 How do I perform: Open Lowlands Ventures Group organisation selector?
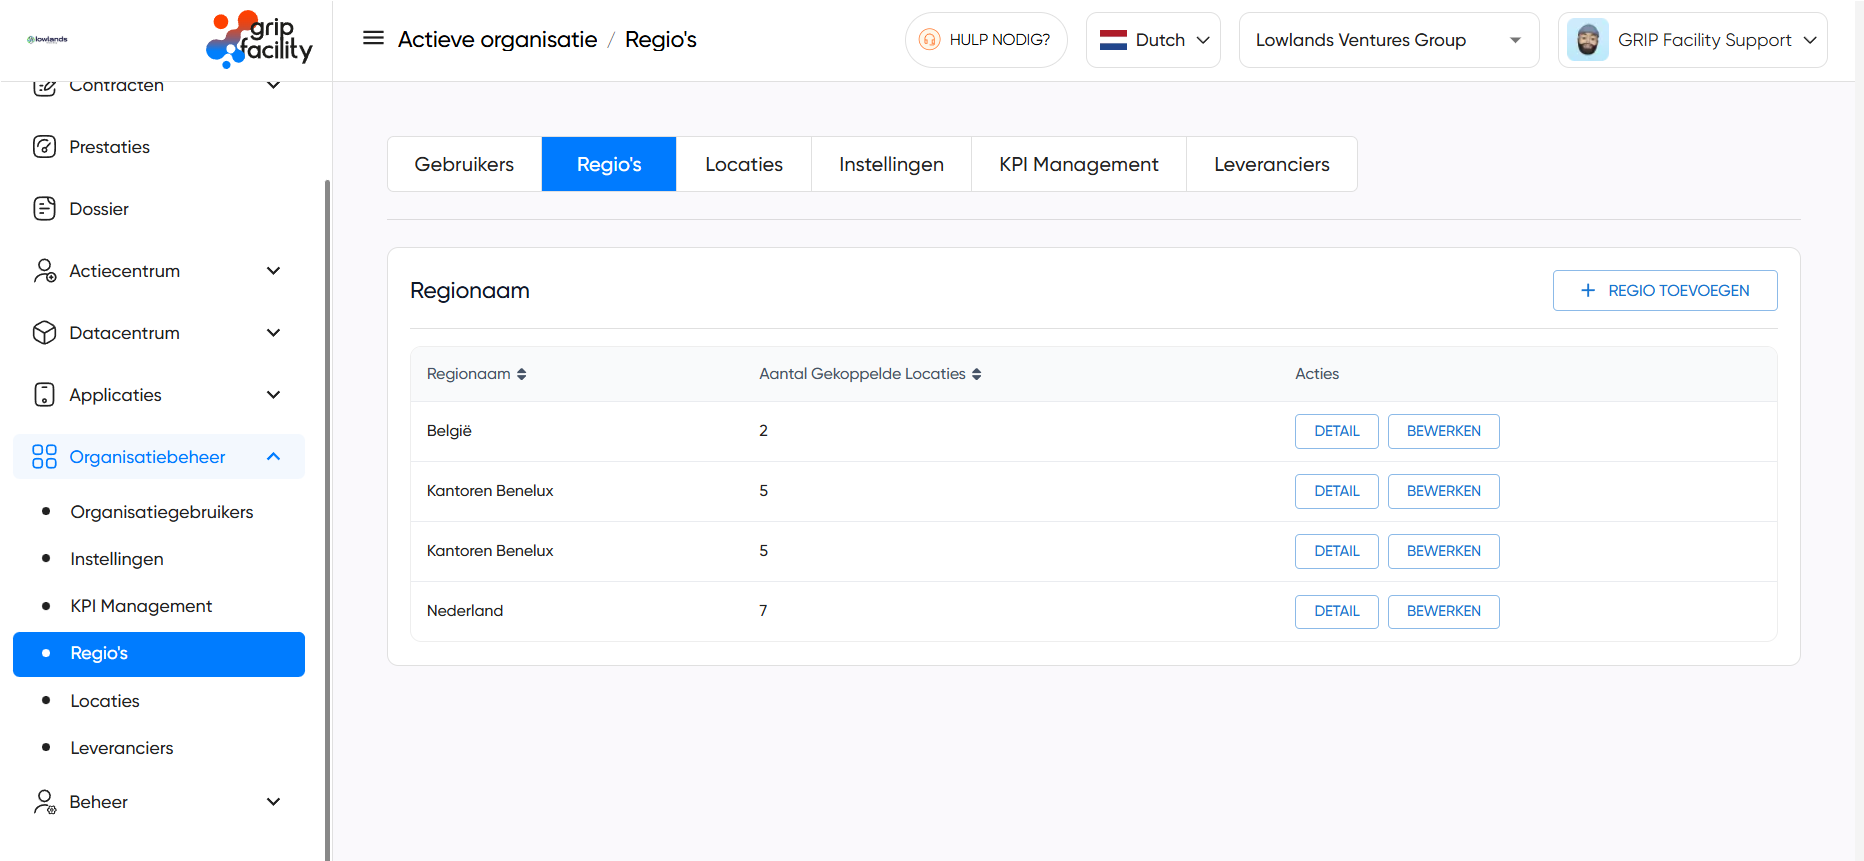[1388, 40]
